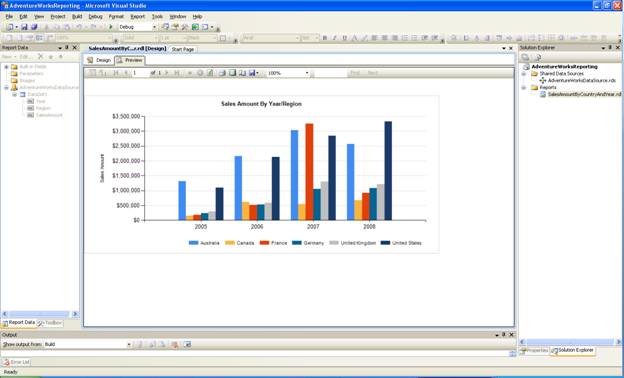
Task: Click the Find button in preview toolbar
Action: [355, 73]
